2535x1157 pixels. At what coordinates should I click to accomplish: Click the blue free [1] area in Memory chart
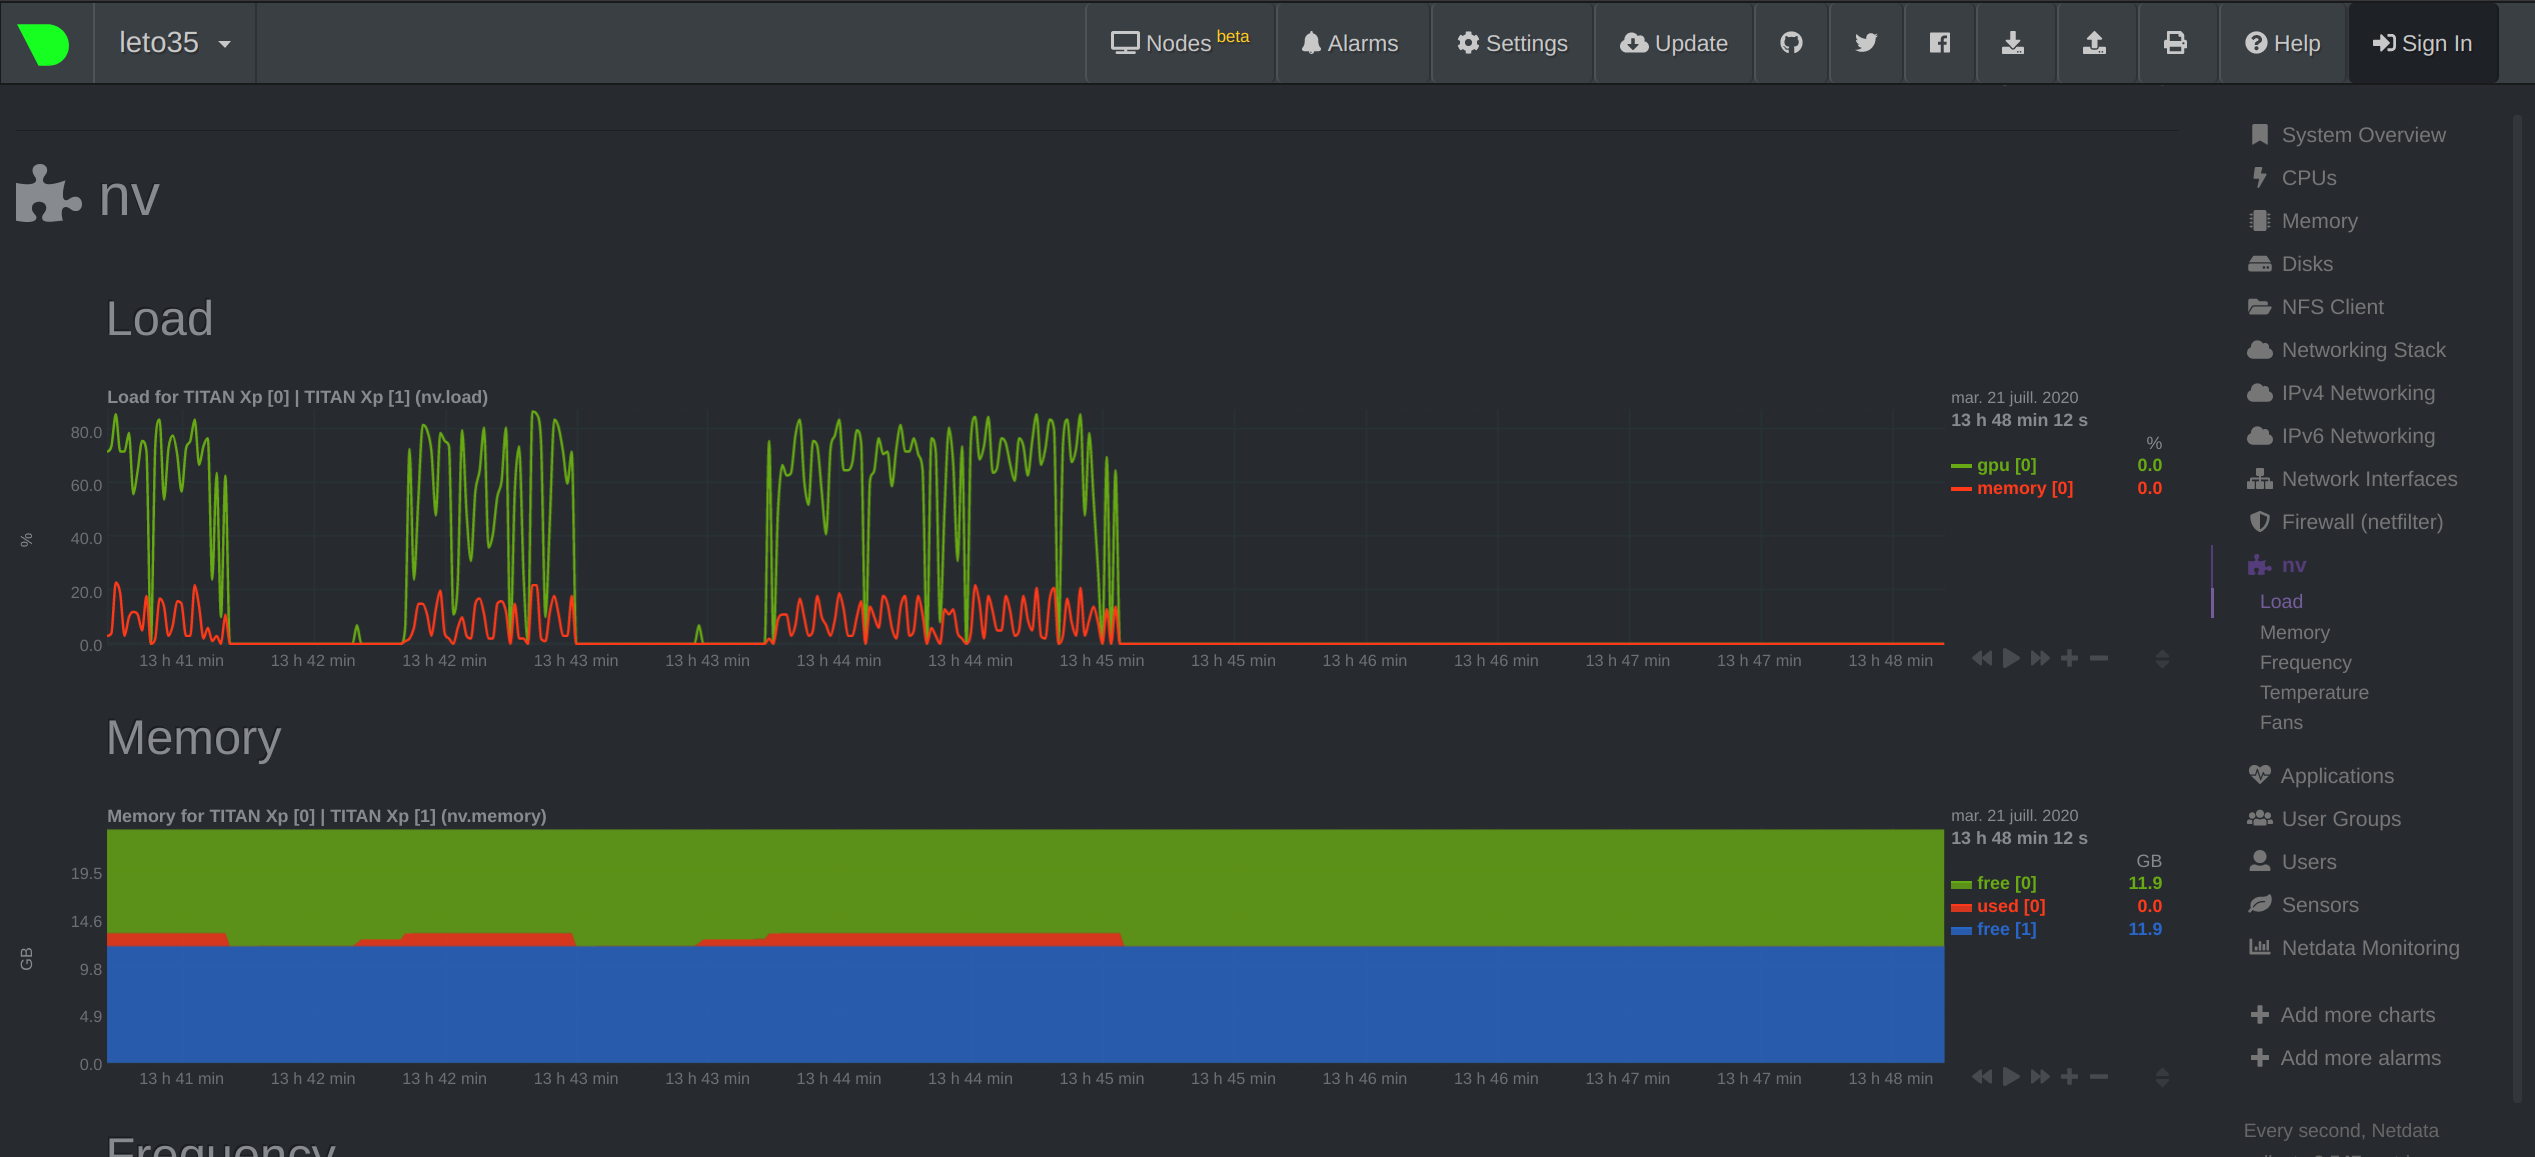click(1025, 1004)
